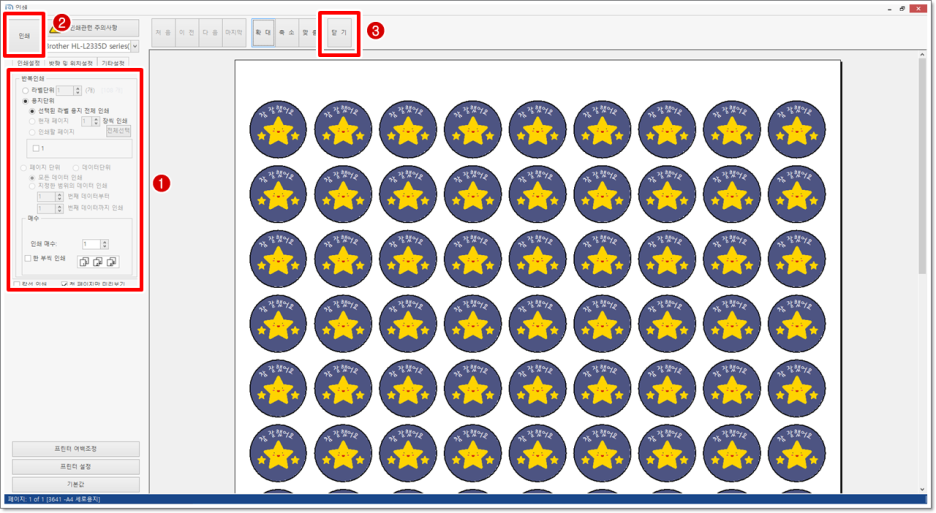Viewport: 936px width, 513px height.
Task: Open 프린터 설정 printer settings
Action: click(76, 466)
